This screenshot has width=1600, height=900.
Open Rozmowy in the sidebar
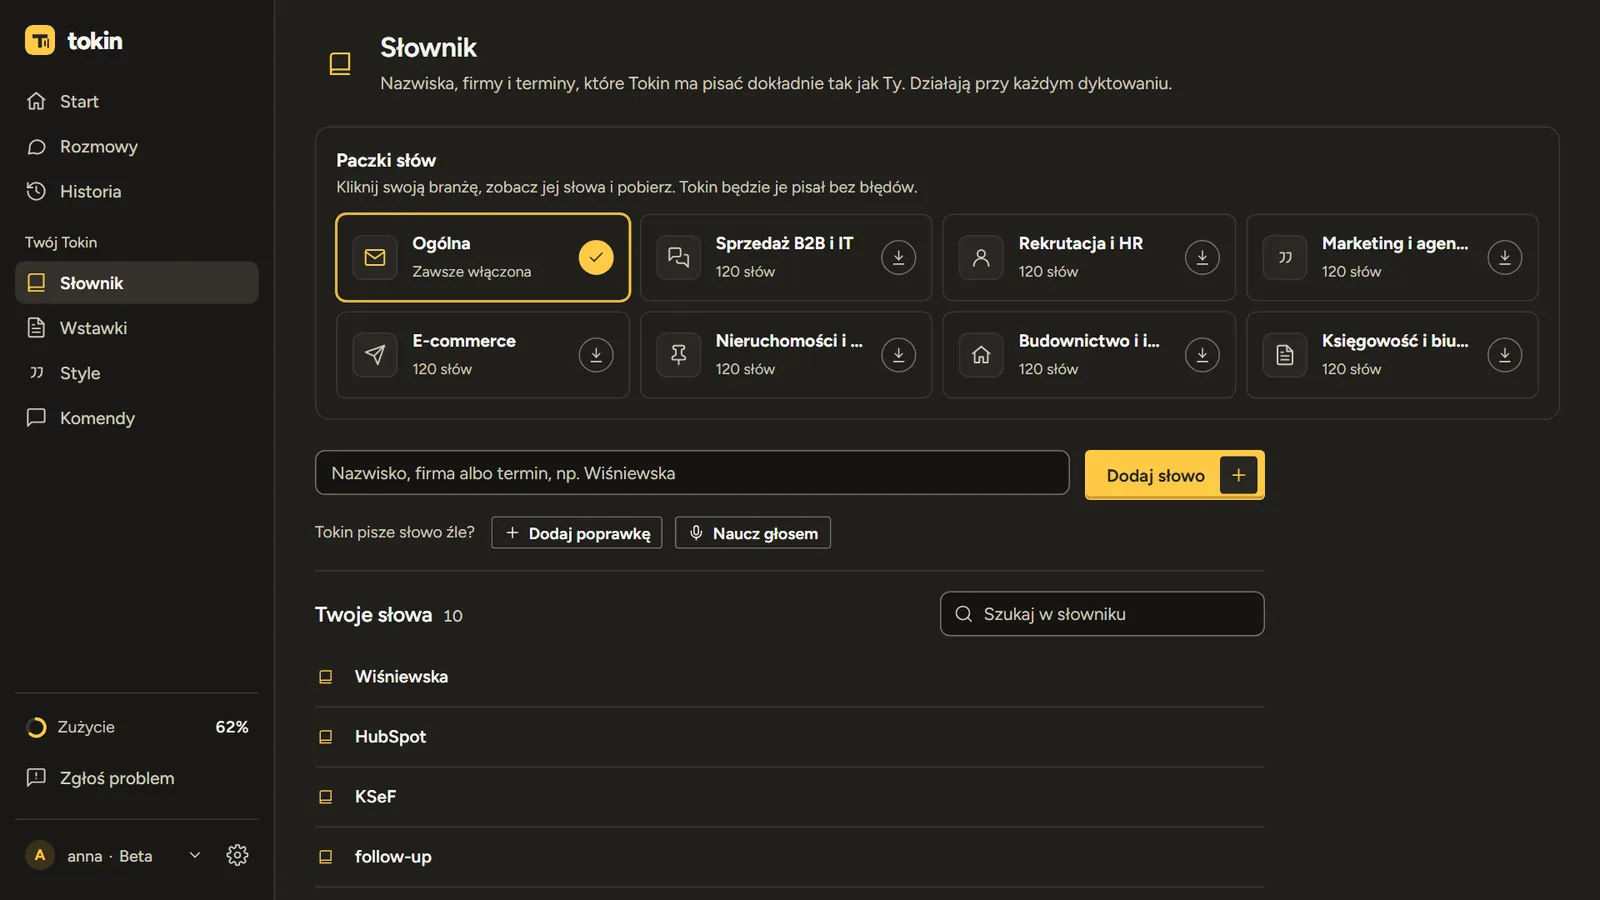(137, 146)
